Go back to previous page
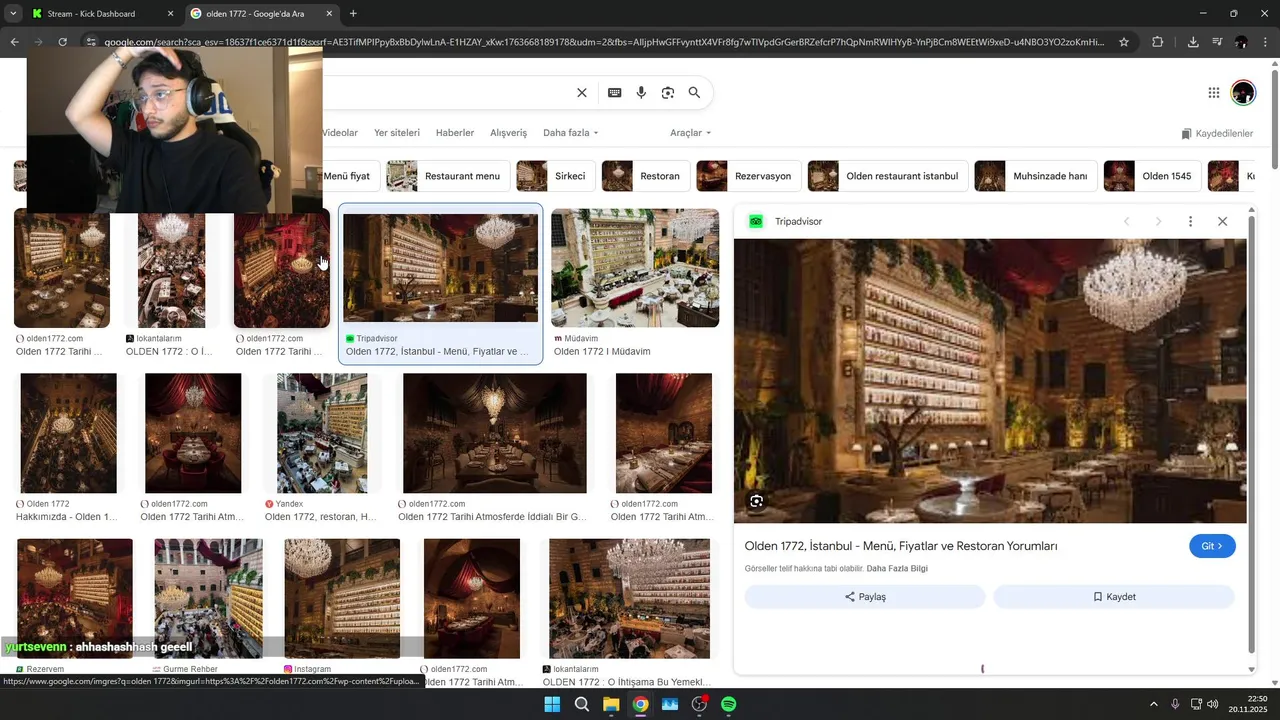 pos(14,42)
